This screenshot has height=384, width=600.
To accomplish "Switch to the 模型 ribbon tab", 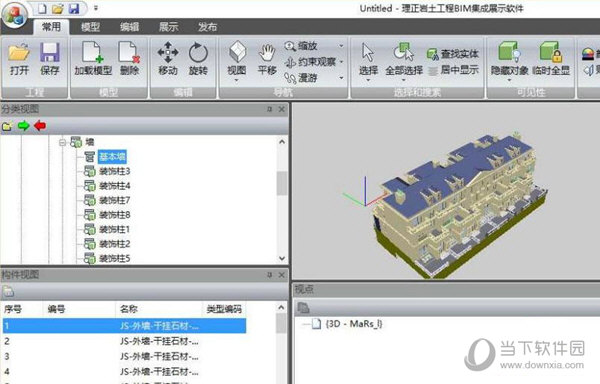I will [91, 27].
